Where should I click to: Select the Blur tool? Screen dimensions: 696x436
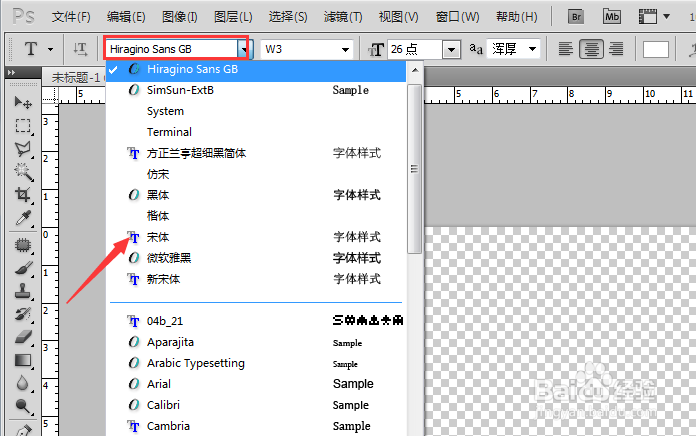click(23, 383)
